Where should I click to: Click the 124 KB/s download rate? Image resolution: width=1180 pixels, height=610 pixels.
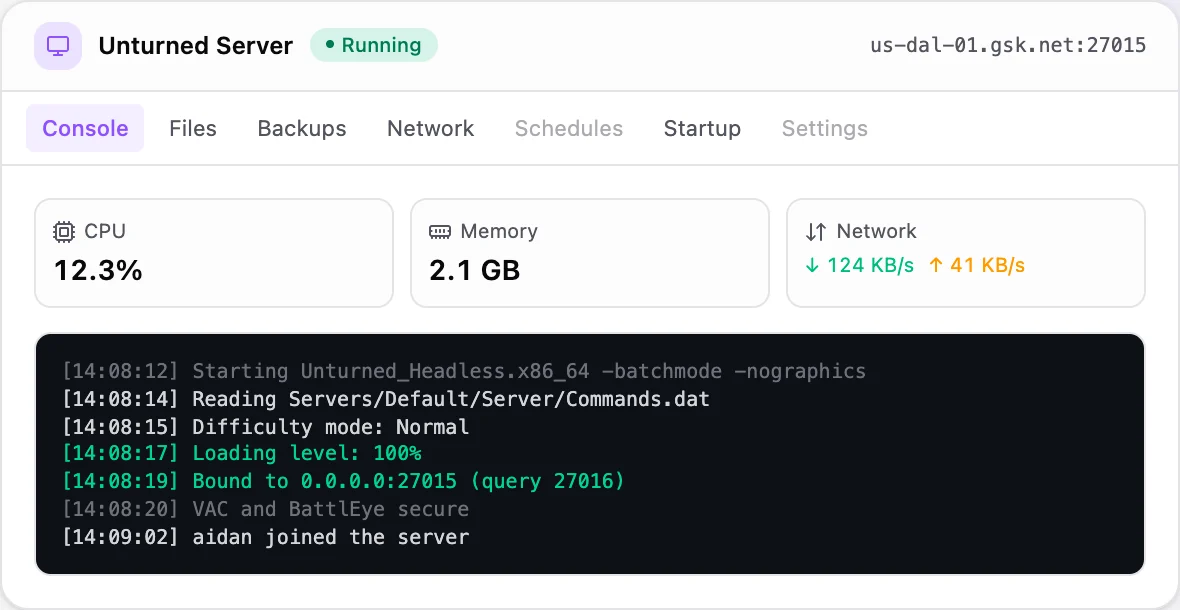pyautogui.click(x=859, y=266)
